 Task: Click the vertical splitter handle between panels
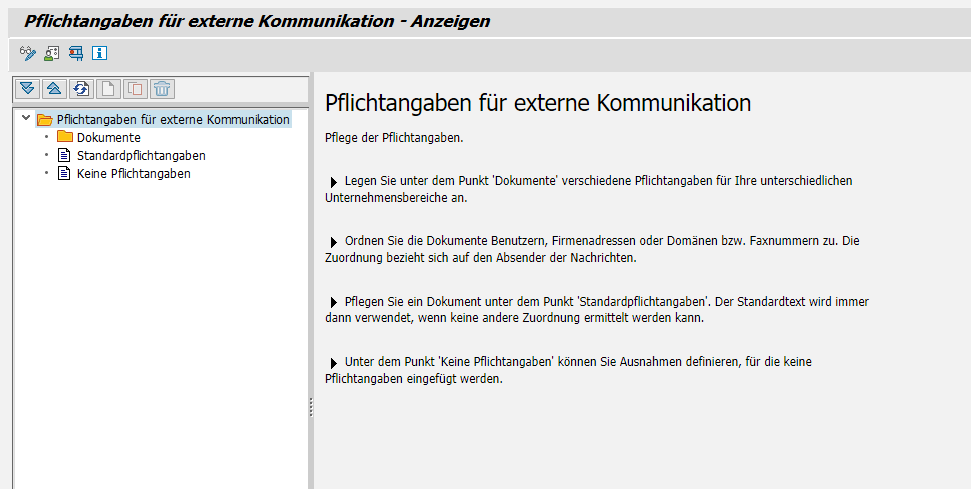[x=311, y=406]
